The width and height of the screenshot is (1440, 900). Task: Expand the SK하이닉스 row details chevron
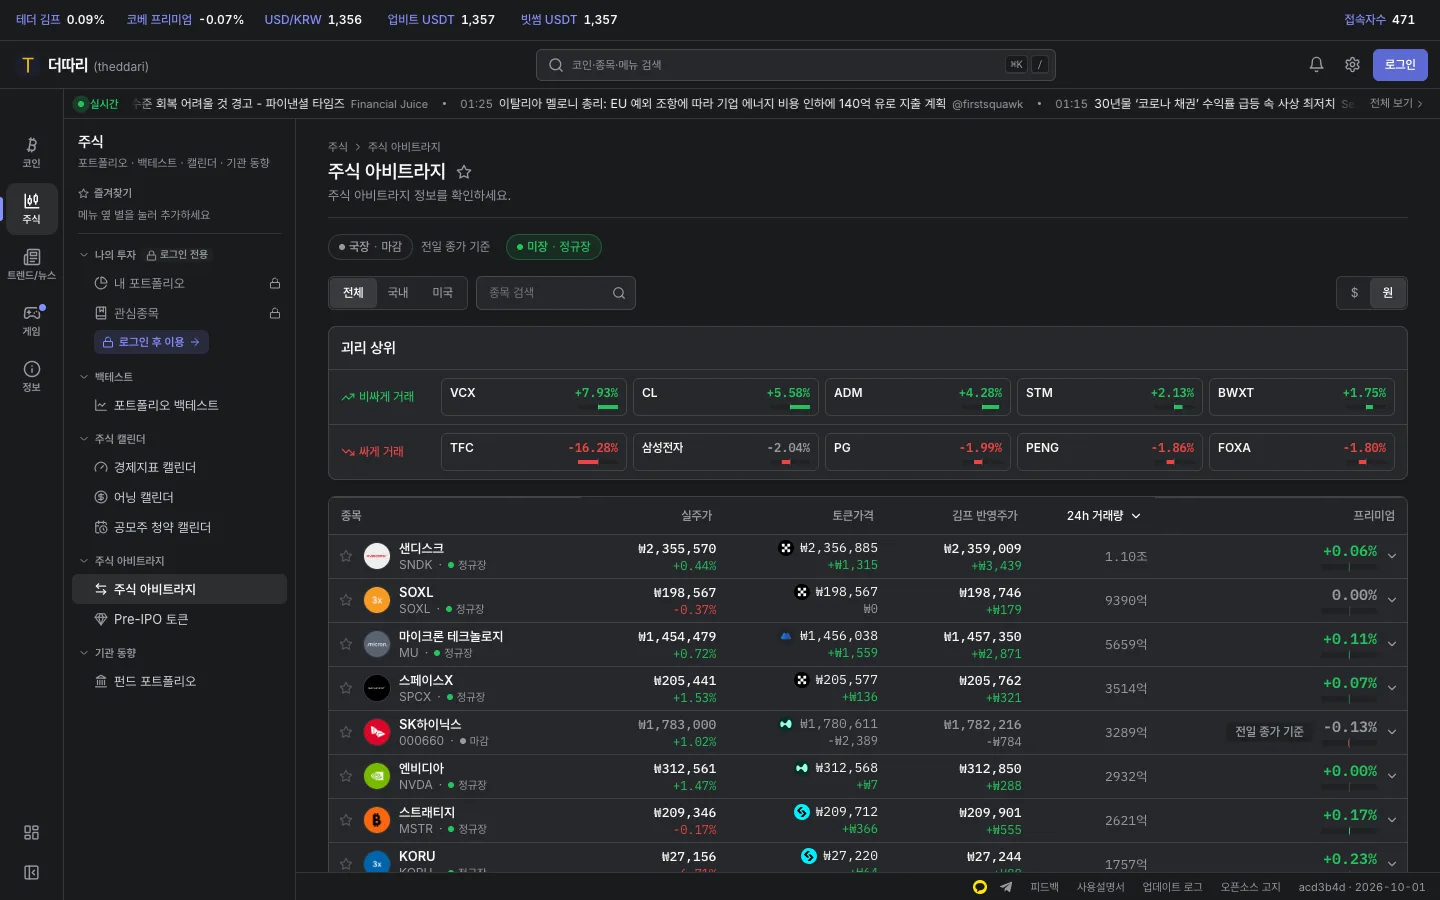pyautogui.click(x=1392, y=732)
